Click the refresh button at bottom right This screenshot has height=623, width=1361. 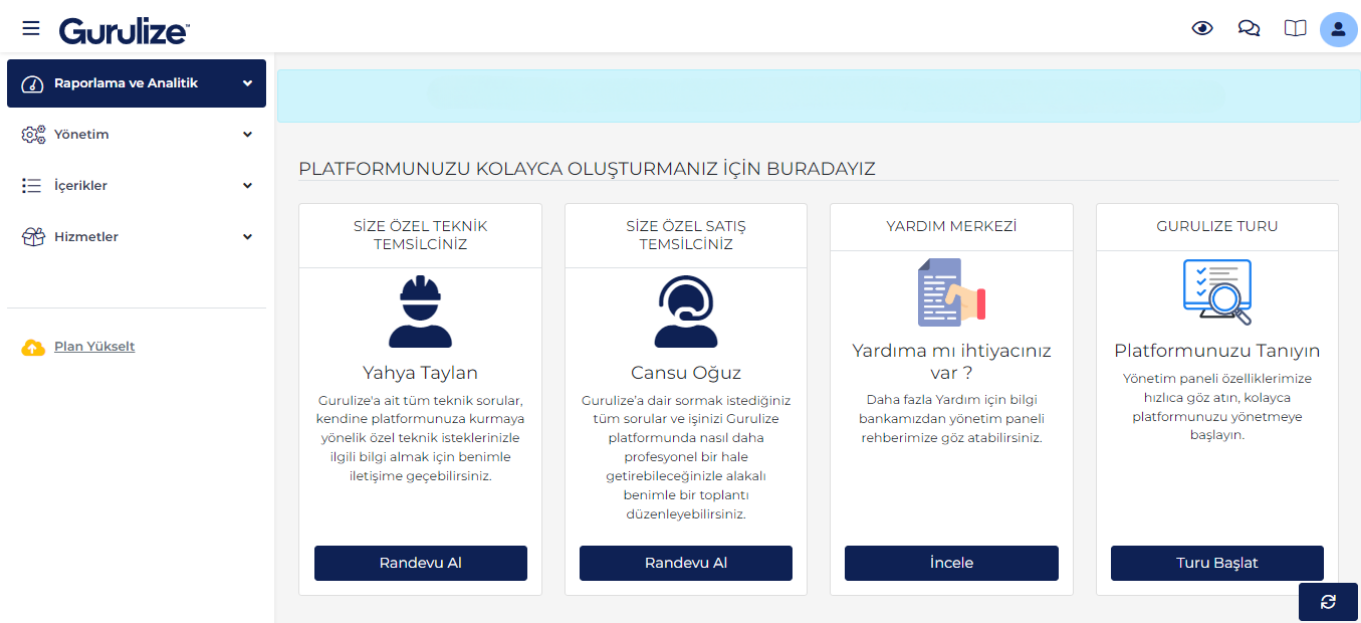point(1328,602)
